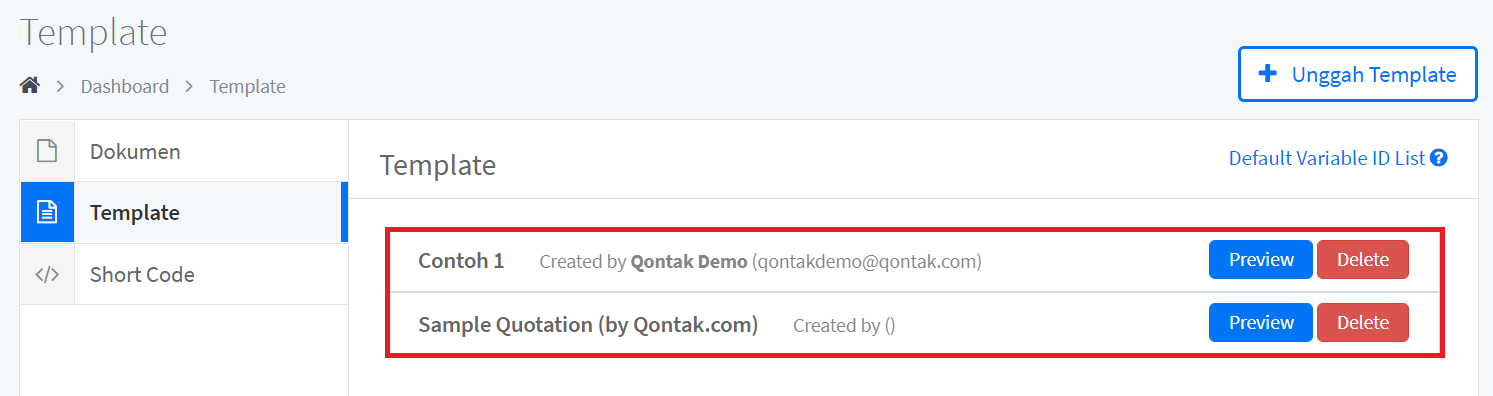Click the plus icon on Unggah Template
This screenshot has width=1493, height=396.
[1268, 74]
